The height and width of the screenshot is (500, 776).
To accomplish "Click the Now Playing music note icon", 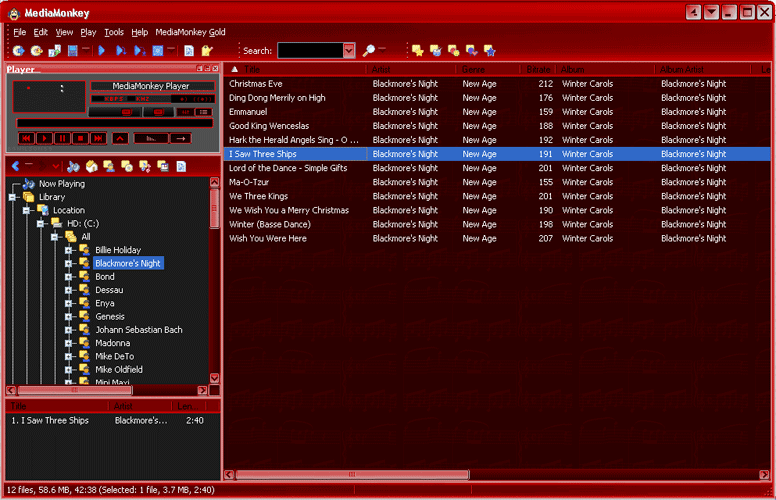I will click(x=29, y=184).
